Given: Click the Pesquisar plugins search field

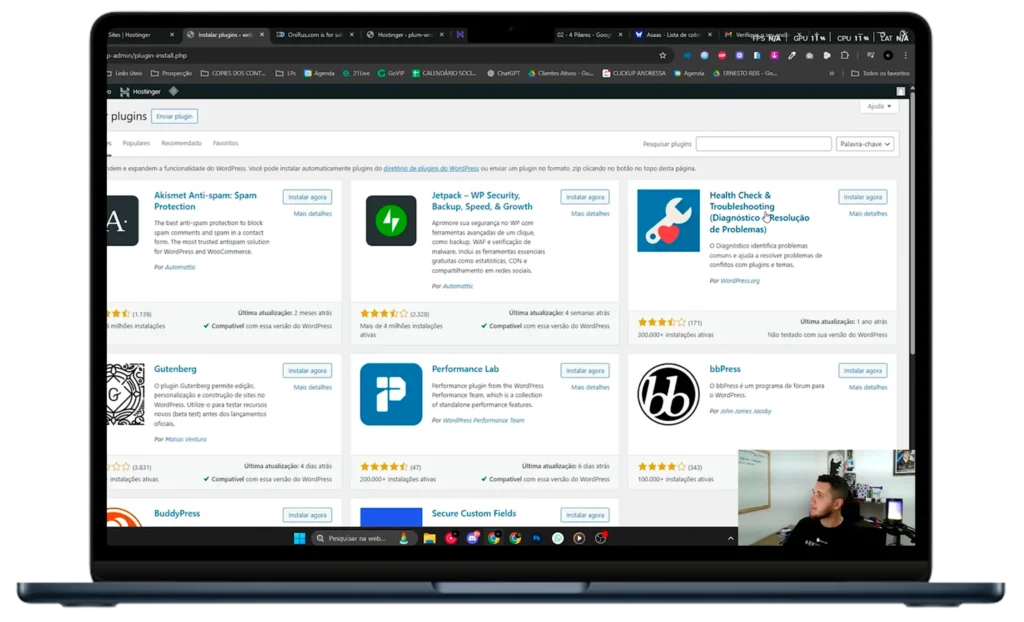Looking at the screenshot, I should click(x=763, y=144).
